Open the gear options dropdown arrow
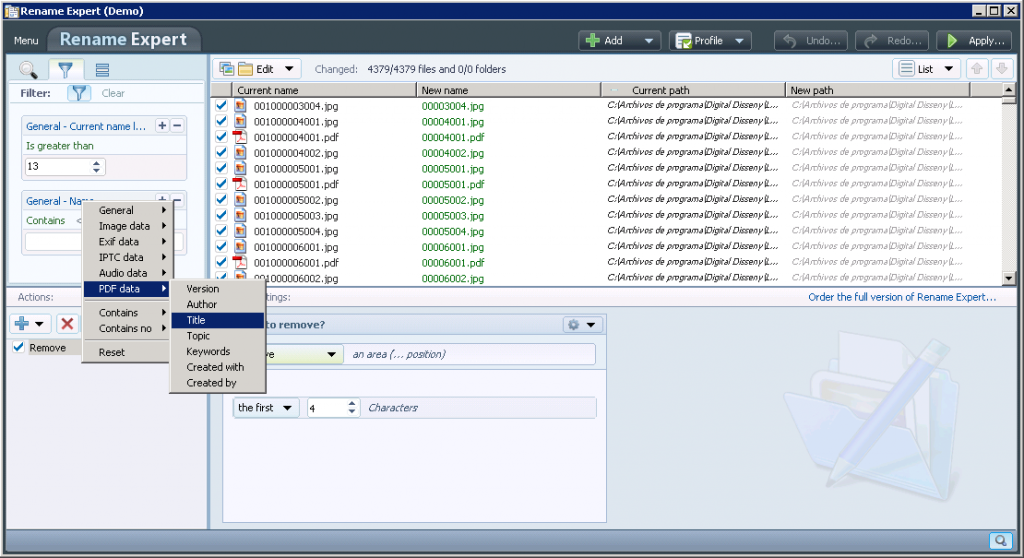Viewport: 1024px width, 558px height. click(x=590, y=325)
